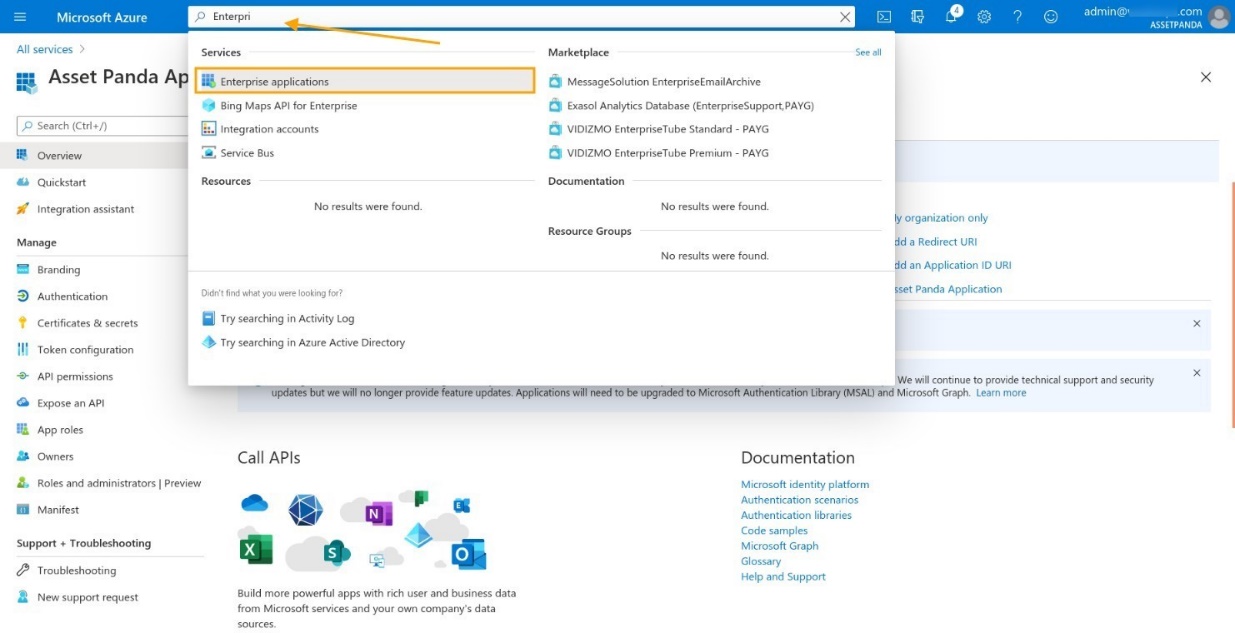This screenshot has width=1235, height=633.
Task: Dismiss the upper info banner
Action: [x=1197, y=324]
